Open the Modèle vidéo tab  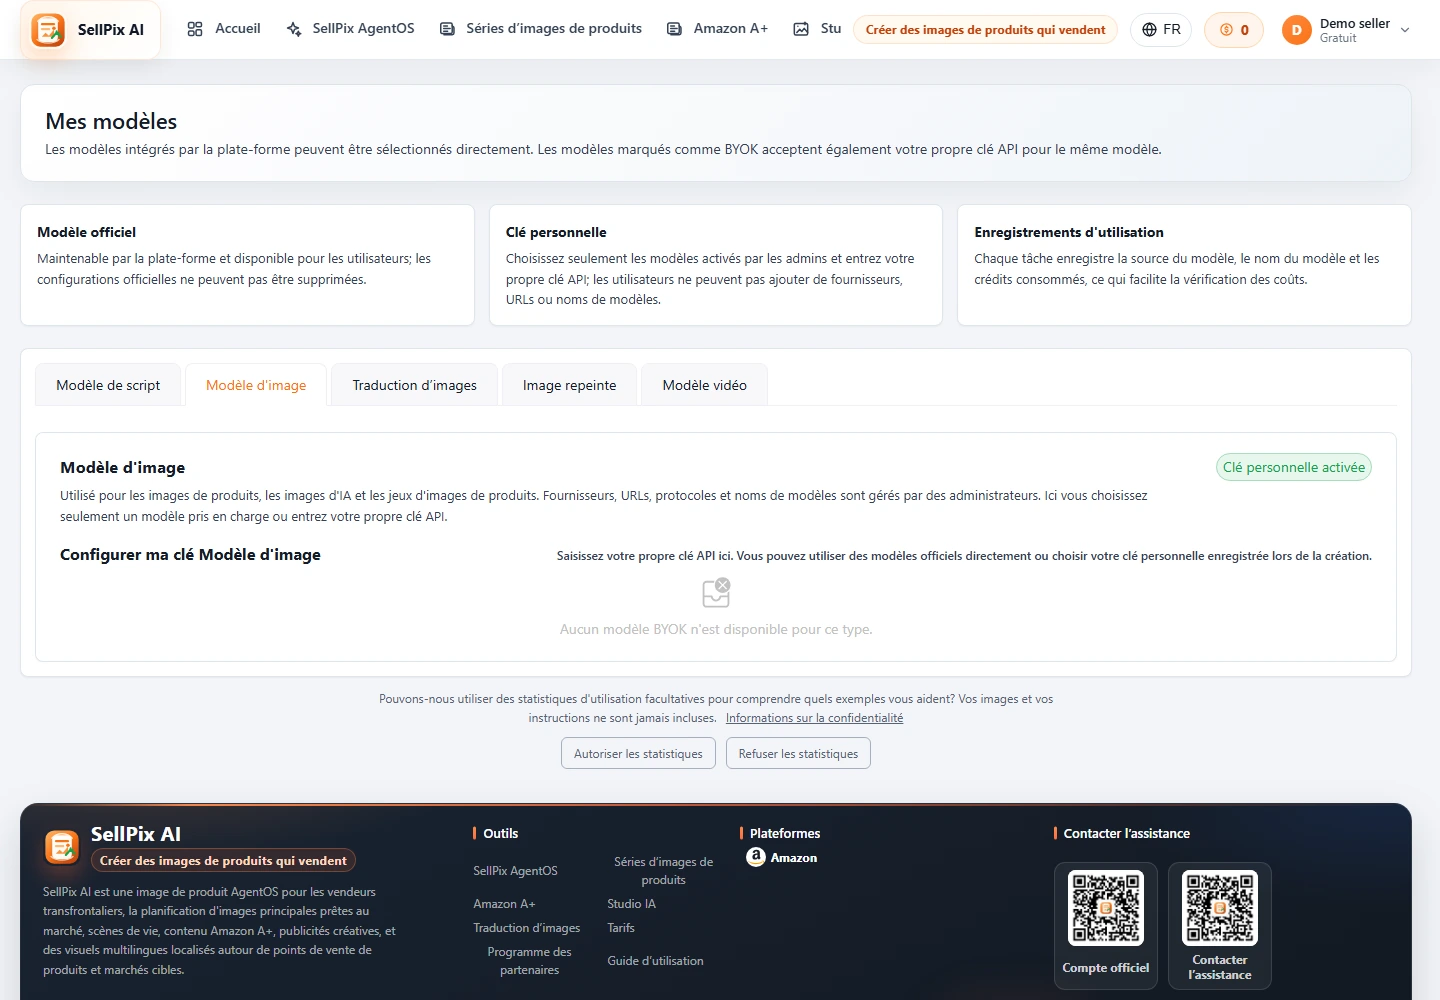(704, 385)
